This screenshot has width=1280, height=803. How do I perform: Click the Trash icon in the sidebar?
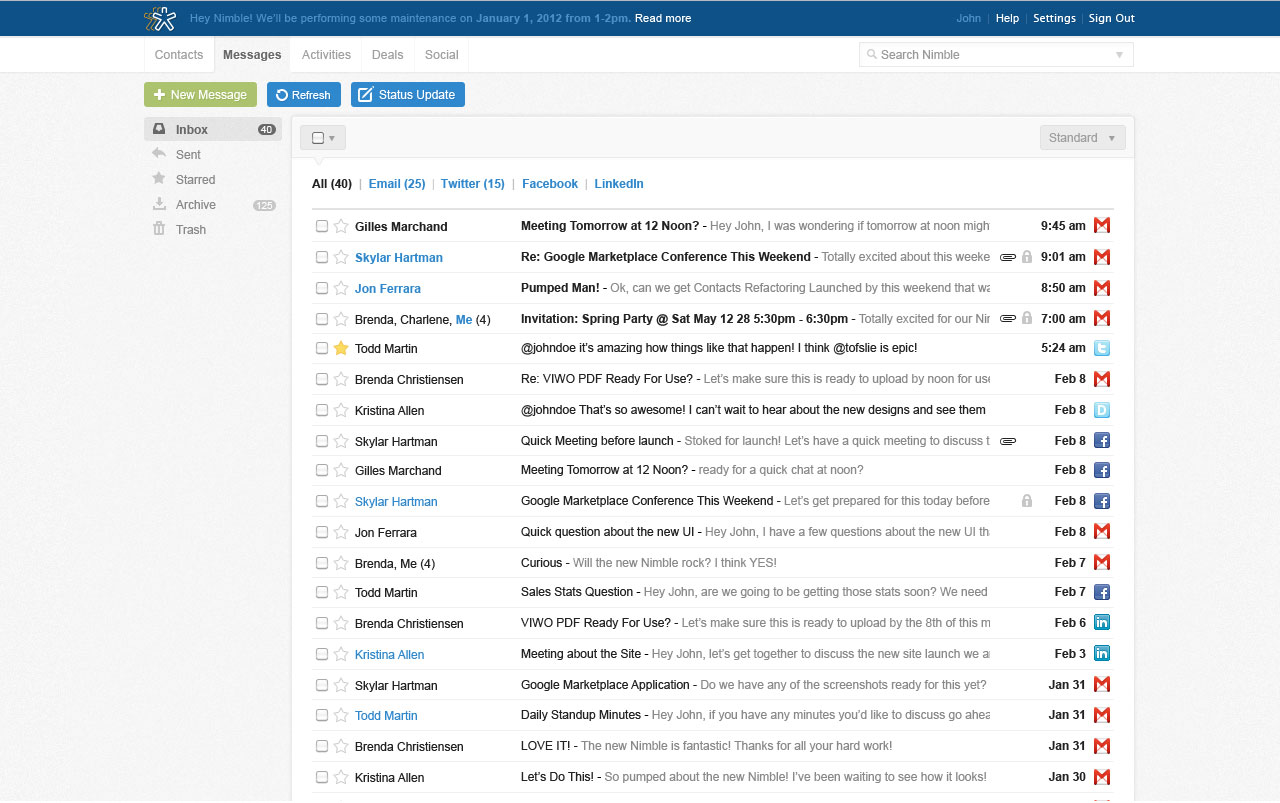pyautogui.click(x=159, y=229)
